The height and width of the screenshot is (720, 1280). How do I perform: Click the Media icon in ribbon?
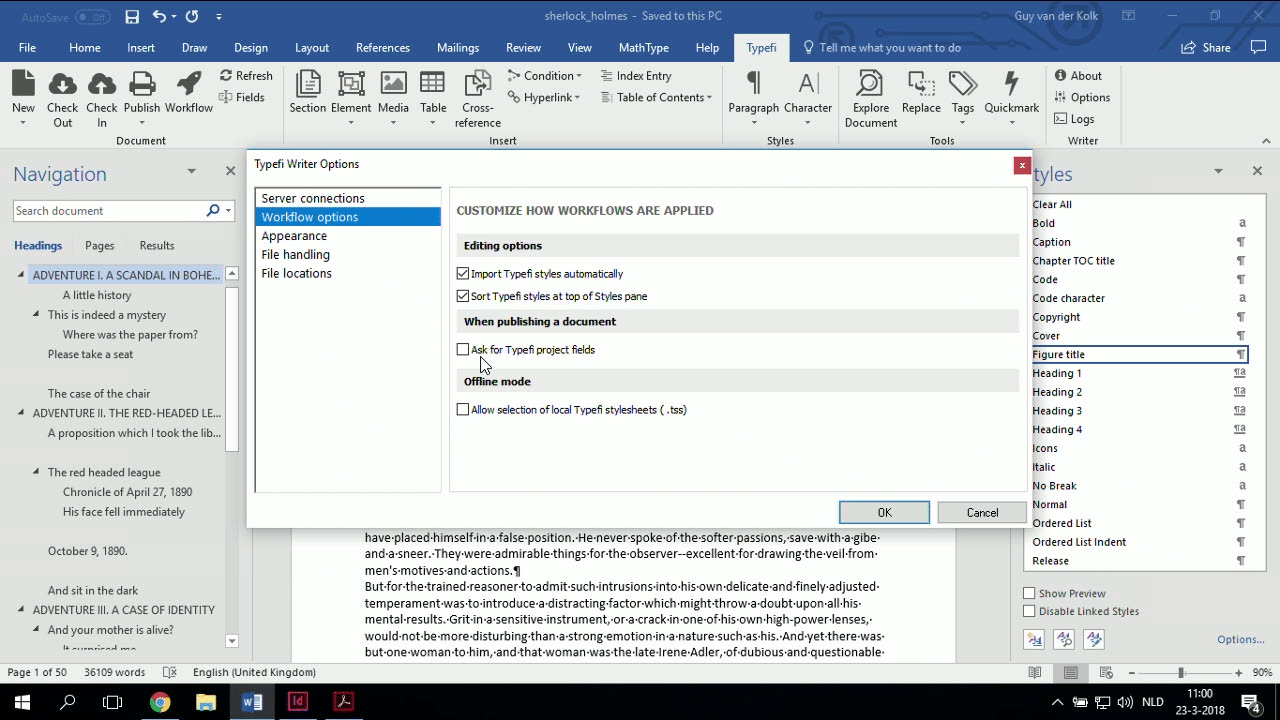click(x=393, y=84)
